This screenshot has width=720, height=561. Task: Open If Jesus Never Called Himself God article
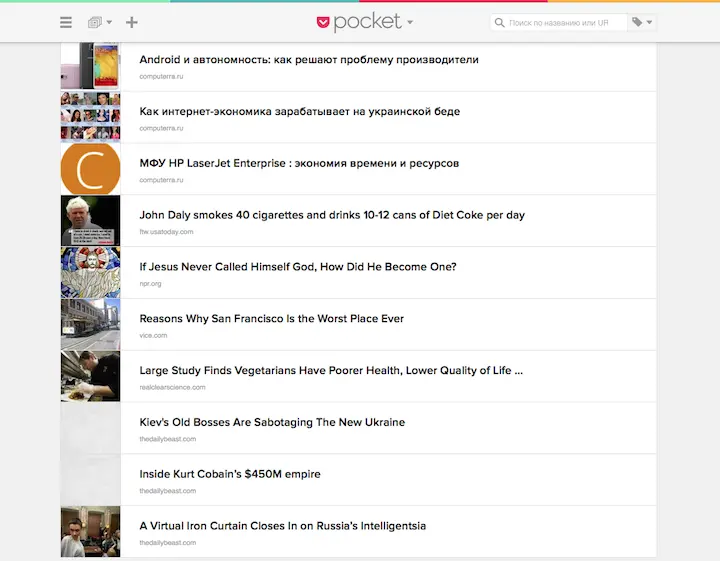click(297, 267)
